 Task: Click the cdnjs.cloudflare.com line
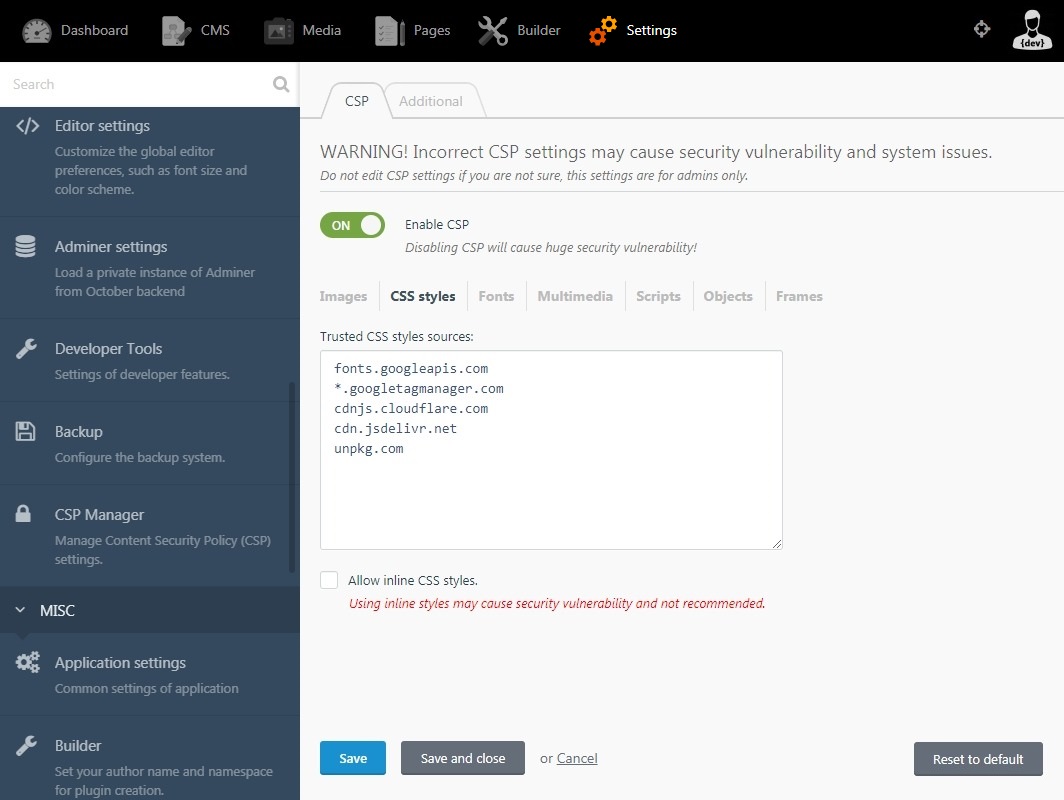click(x=411, y=408)
